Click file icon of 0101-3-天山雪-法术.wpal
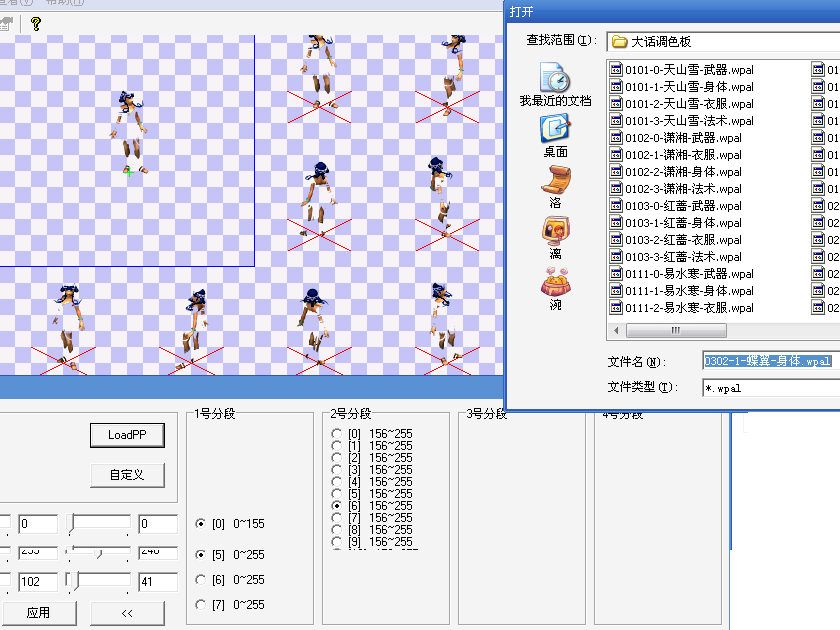 pyautogui.click(x=616, y=121)
